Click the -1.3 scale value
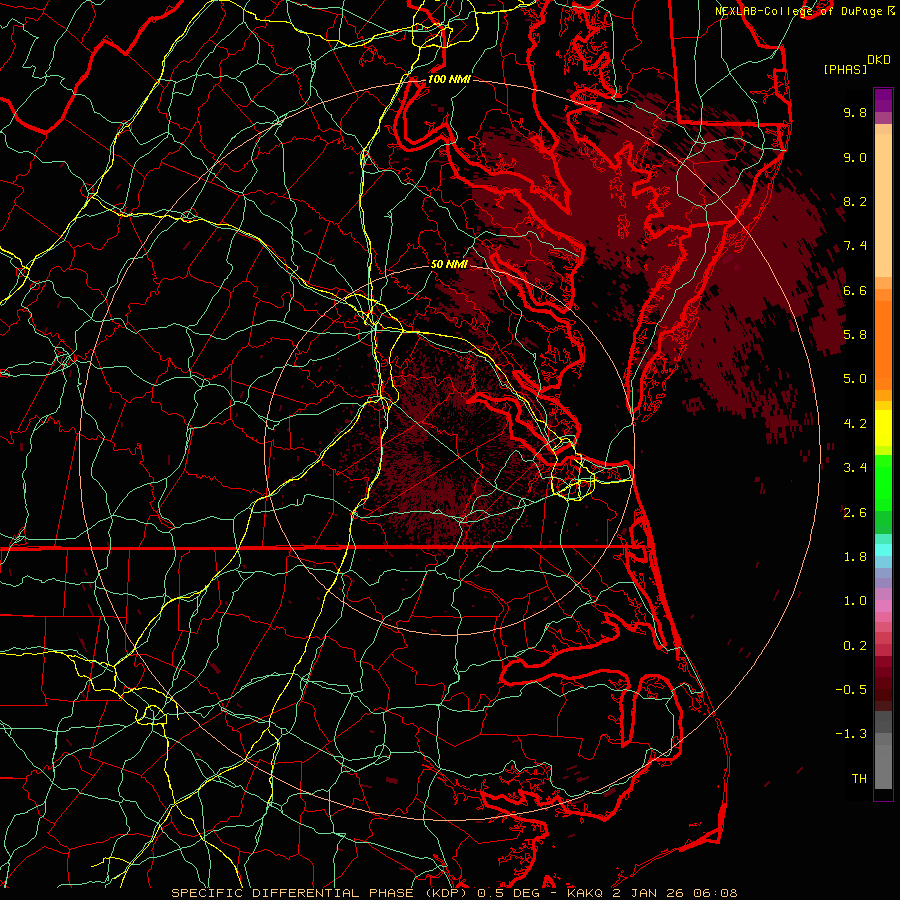The image size is (900, 900). pyautogui.click(x=851, y=734)
